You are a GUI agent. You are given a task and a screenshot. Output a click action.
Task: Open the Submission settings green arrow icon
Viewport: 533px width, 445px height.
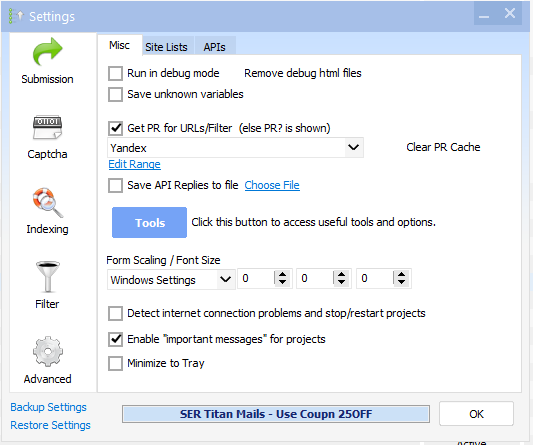click(48, 51)
